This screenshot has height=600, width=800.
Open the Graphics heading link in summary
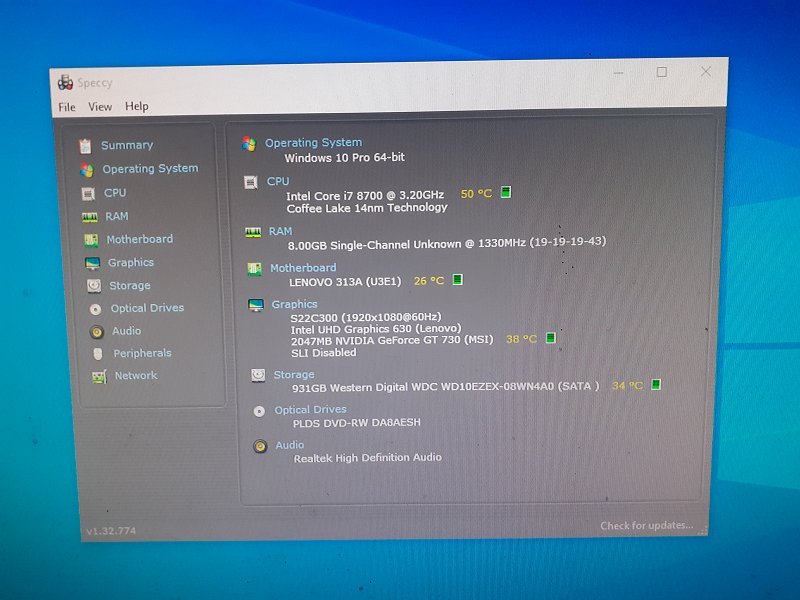coord(294,305)
